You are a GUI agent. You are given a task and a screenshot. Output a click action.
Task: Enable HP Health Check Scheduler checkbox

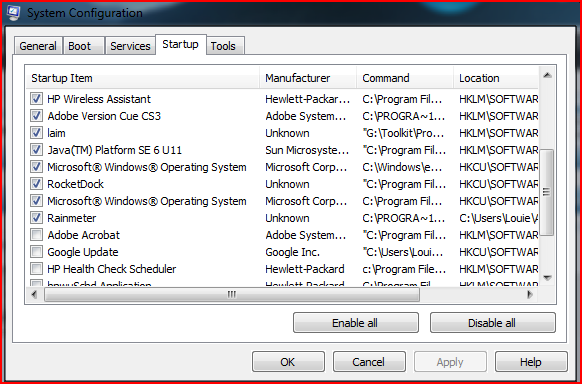point(36,269)
